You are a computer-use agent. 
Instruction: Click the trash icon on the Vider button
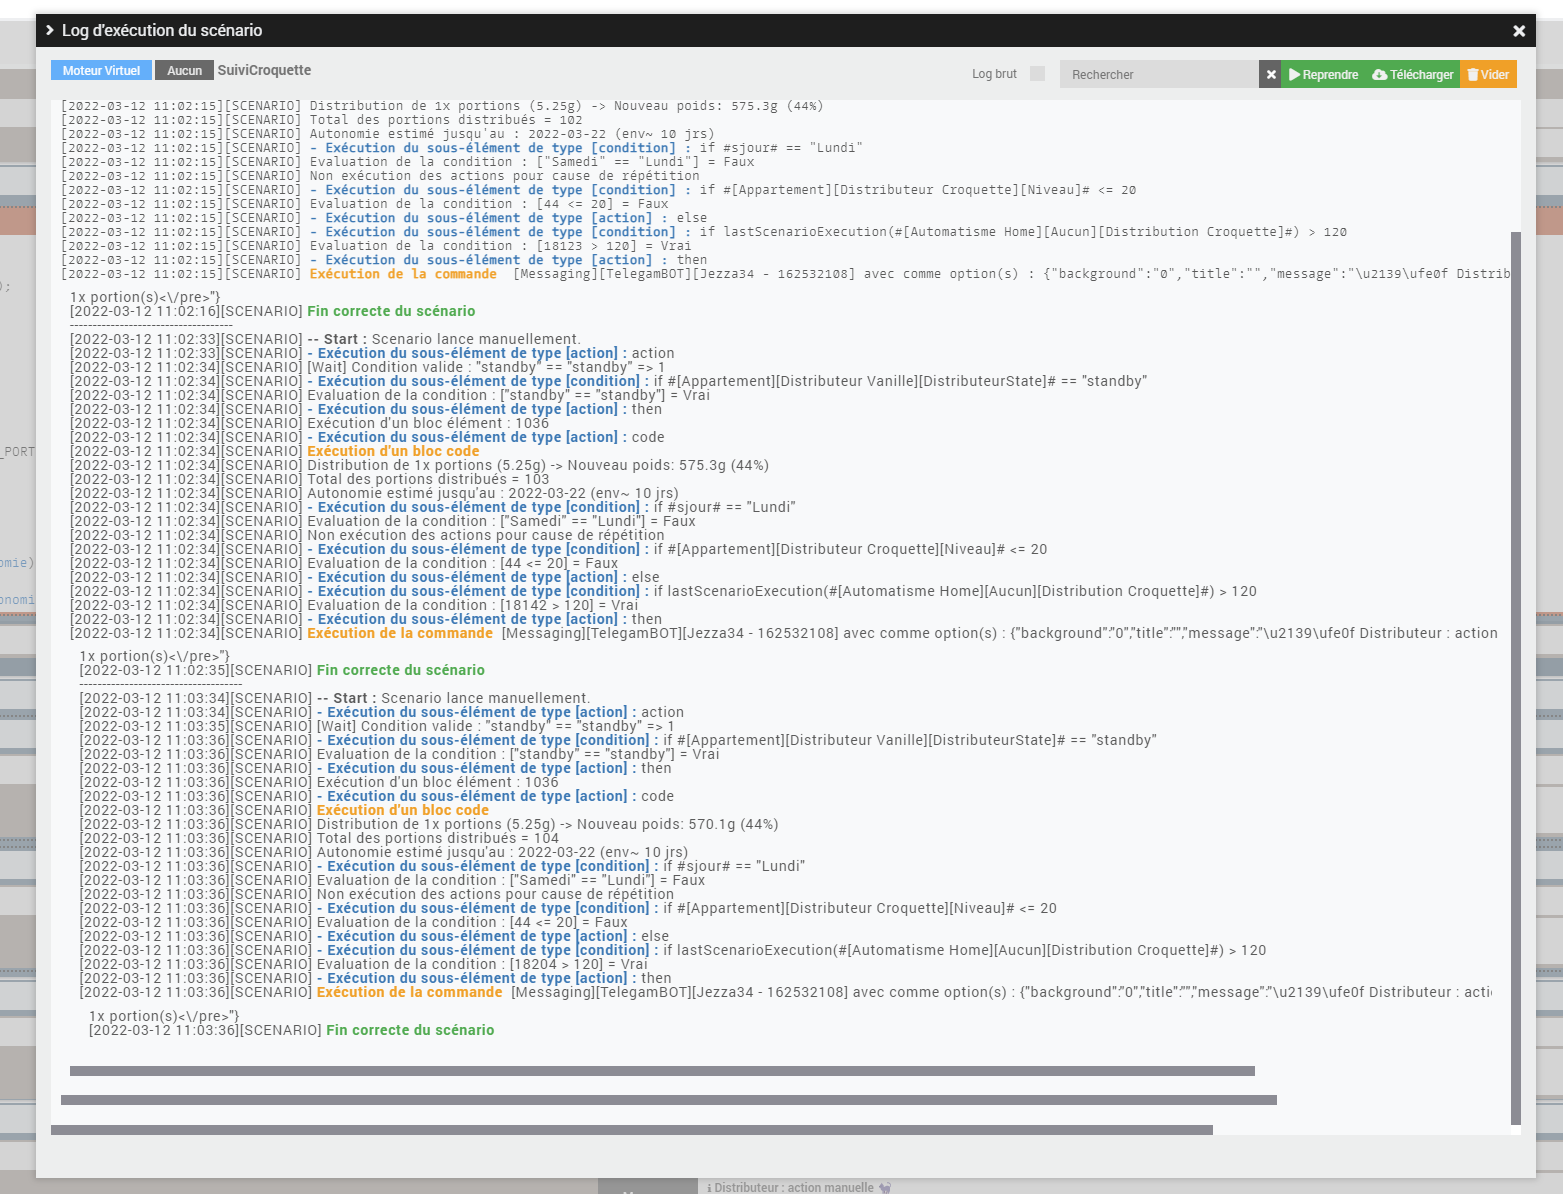pos(1474,73)
